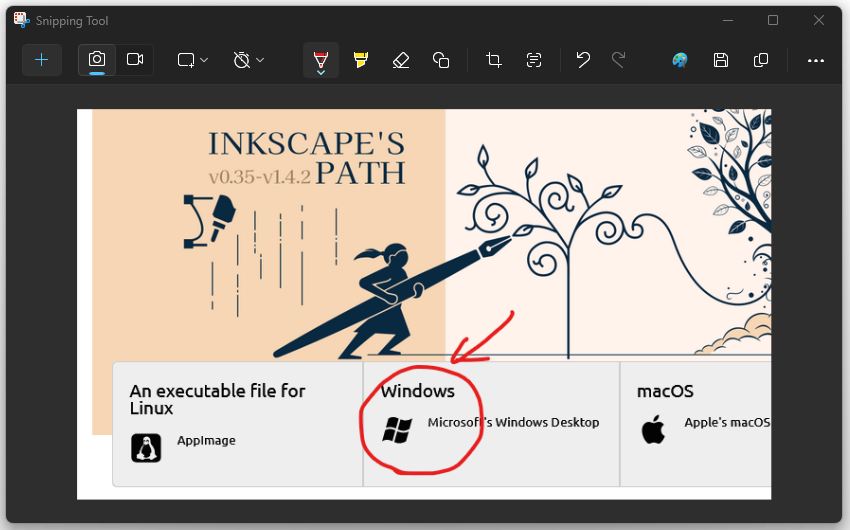Click the Apple's macOS text
The image size is (850, 530).
click(x=727, y=422)
